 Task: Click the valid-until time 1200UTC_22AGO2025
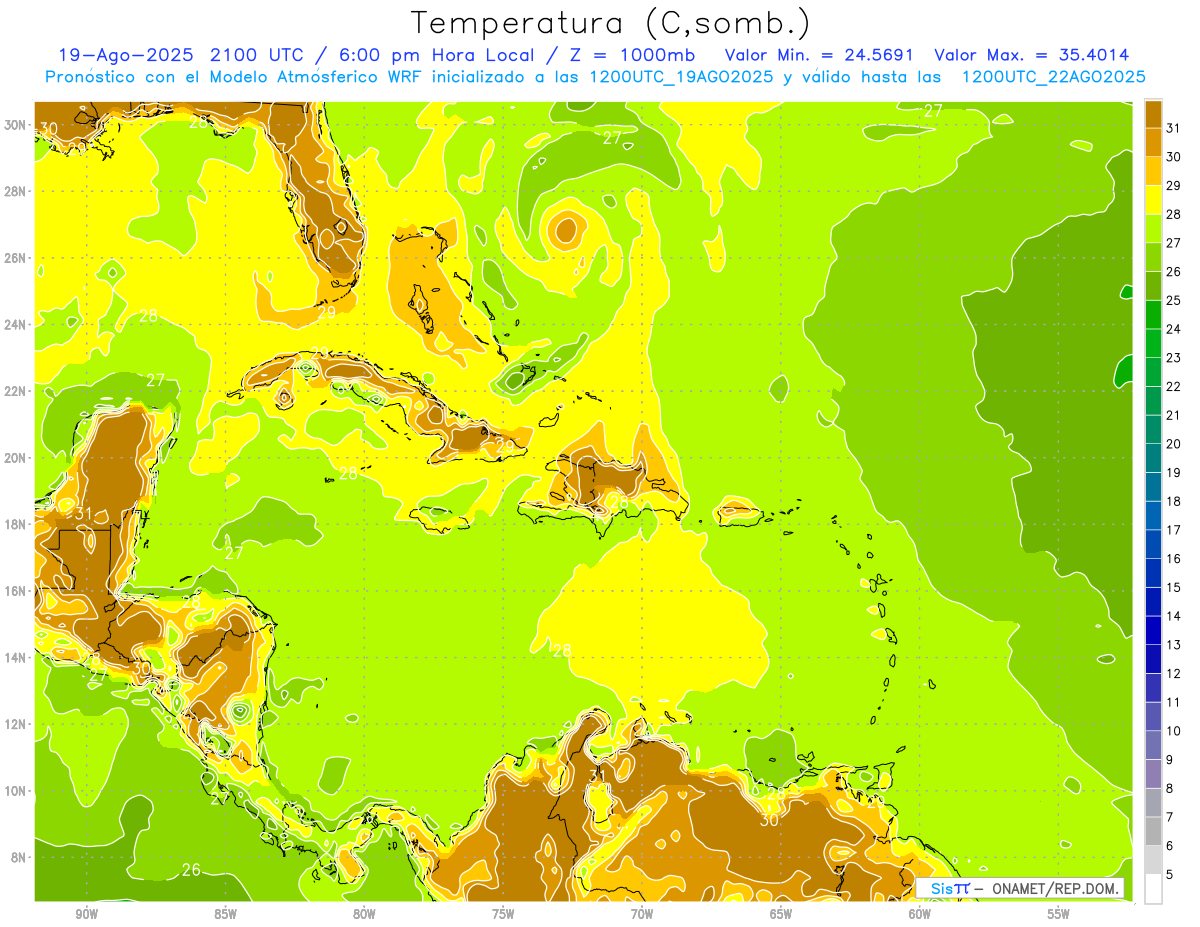1053,76
